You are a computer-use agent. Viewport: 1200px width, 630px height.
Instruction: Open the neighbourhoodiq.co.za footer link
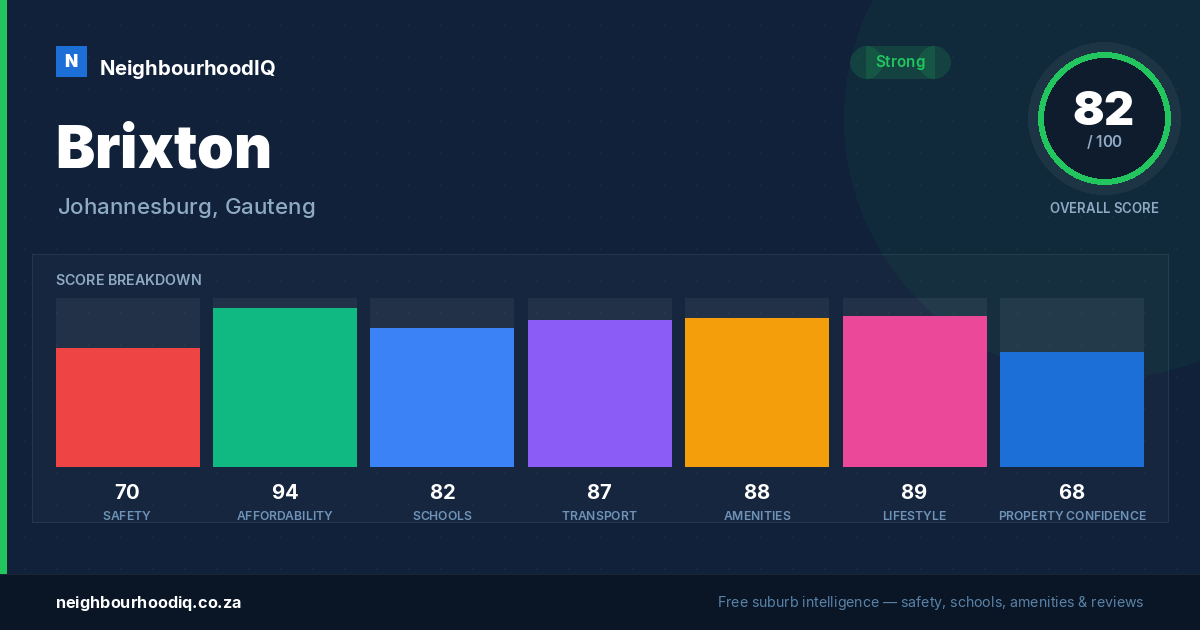148,602
